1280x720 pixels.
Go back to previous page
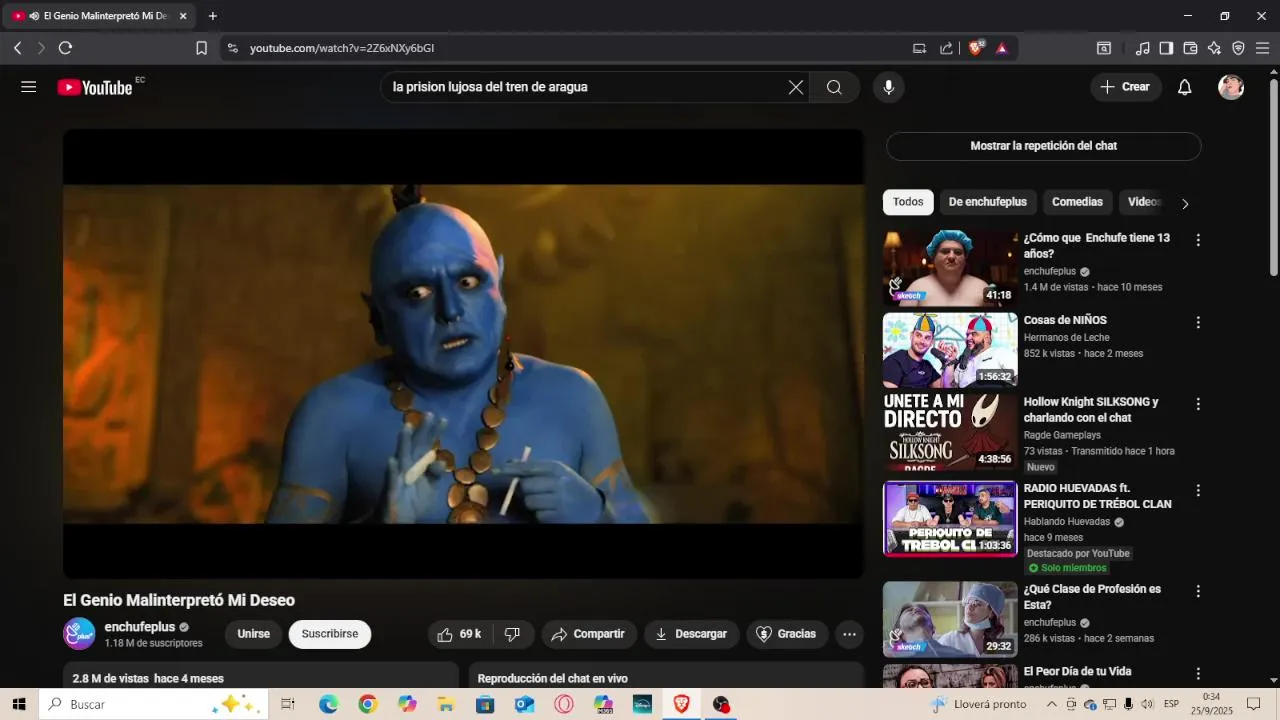[17, 48]
